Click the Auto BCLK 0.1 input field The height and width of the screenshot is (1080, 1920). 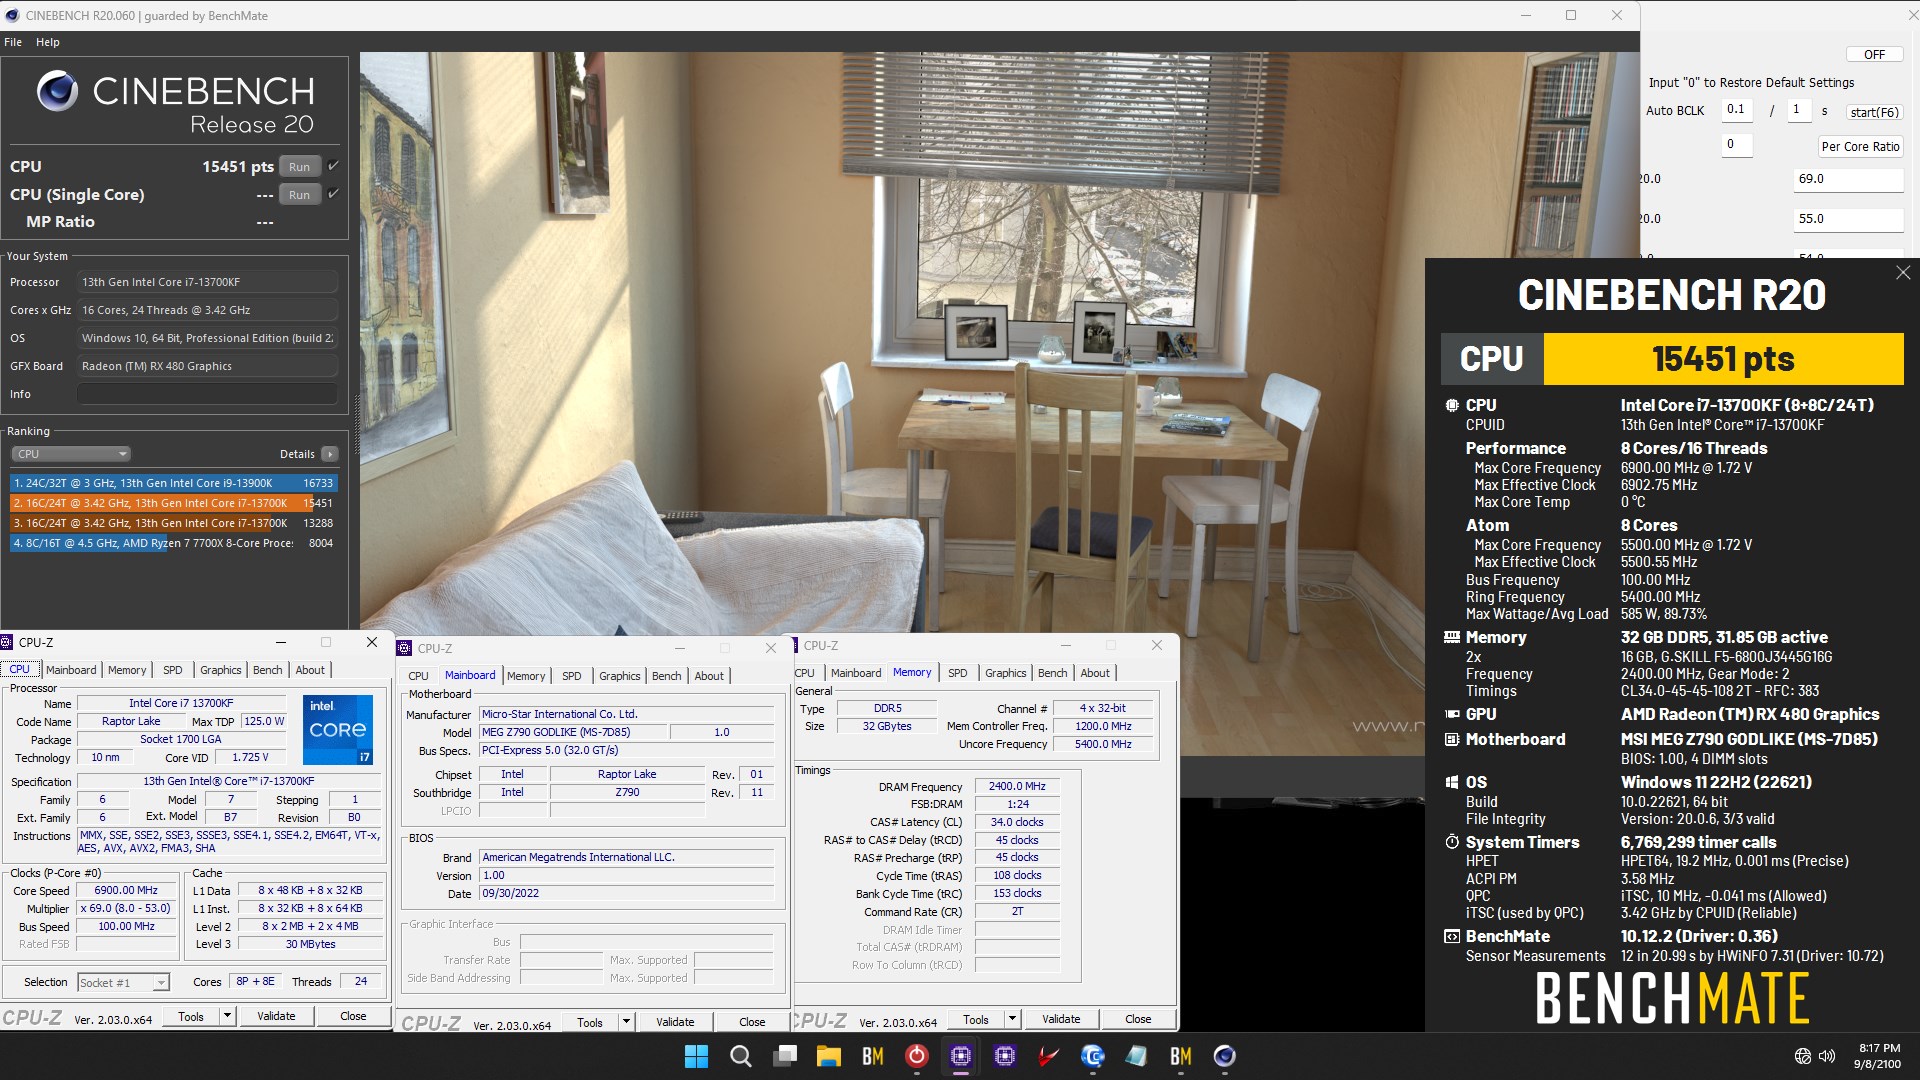1738,110
